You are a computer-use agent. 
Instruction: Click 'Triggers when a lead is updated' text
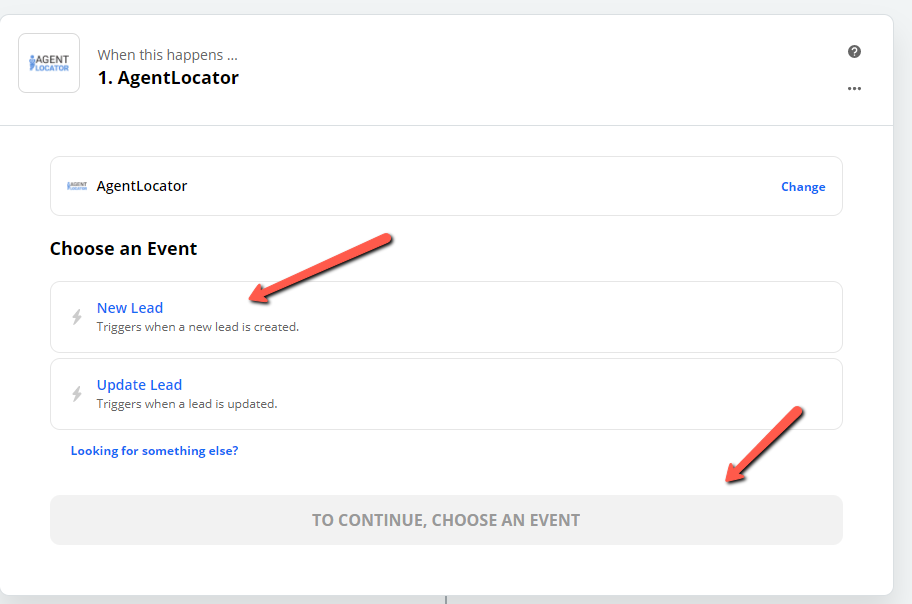coord(187,404)
